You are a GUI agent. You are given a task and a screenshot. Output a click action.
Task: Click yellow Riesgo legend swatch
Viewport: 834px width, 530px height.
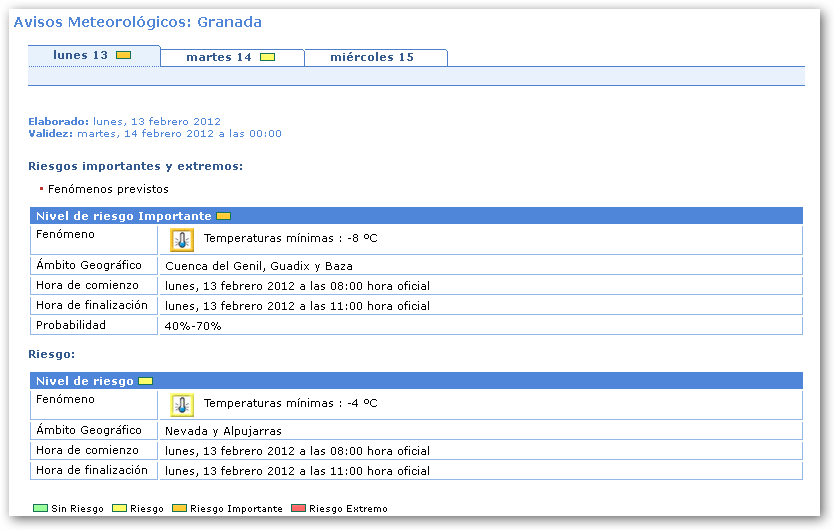pos(120,509)
